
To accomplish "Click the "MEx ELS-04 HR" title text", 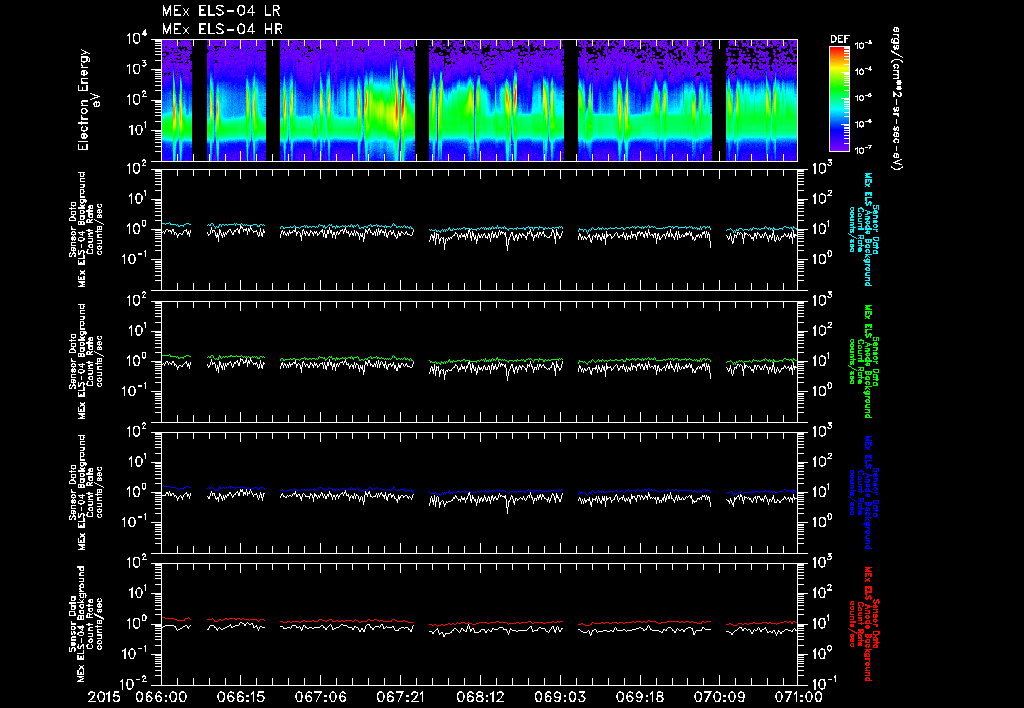I will (222, 29).
